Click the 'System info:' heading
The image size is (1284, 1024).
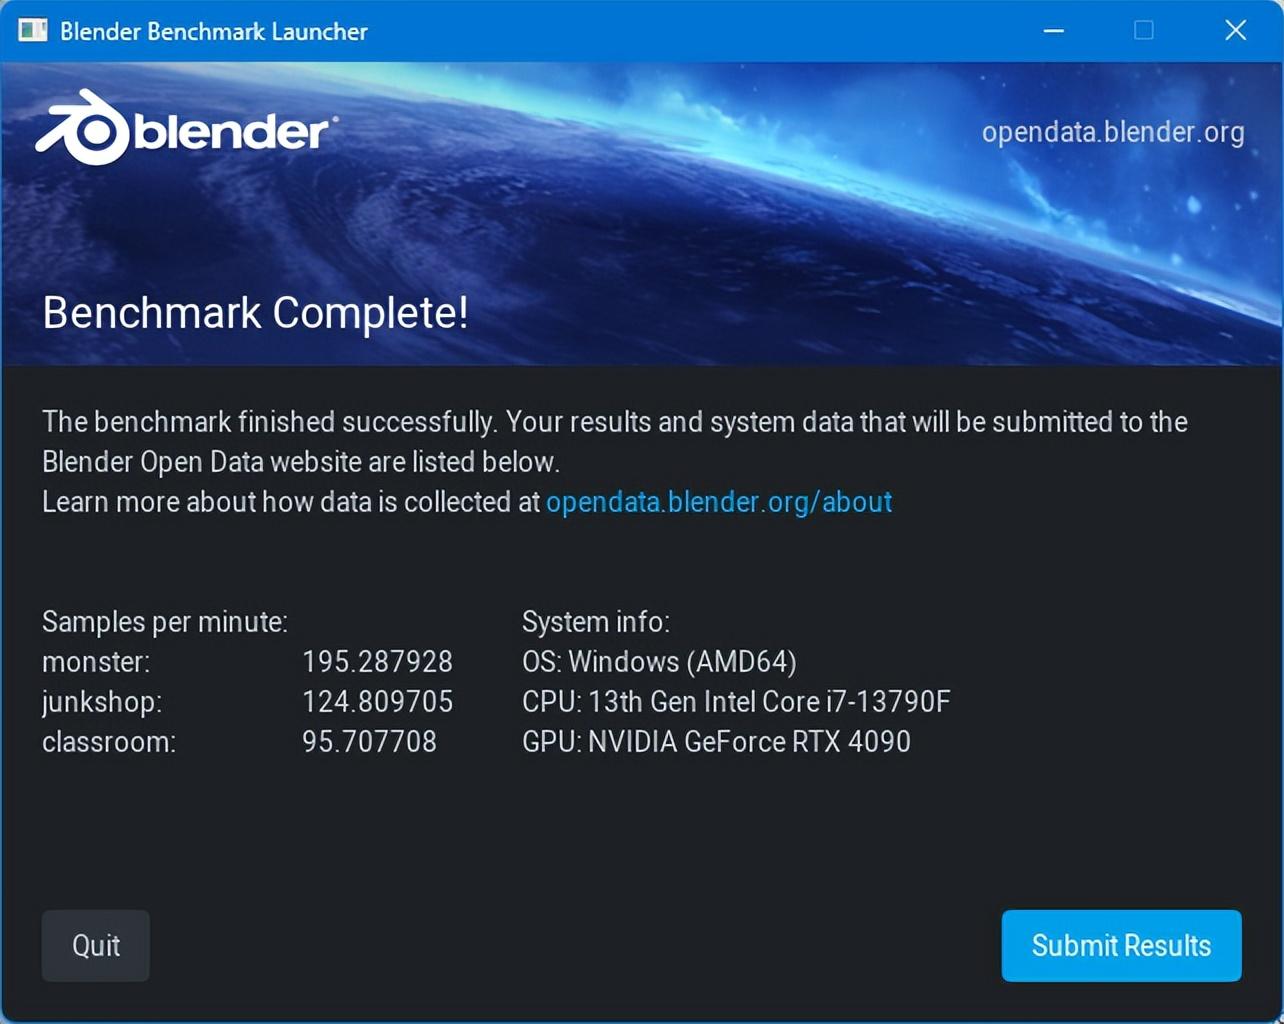596,621
